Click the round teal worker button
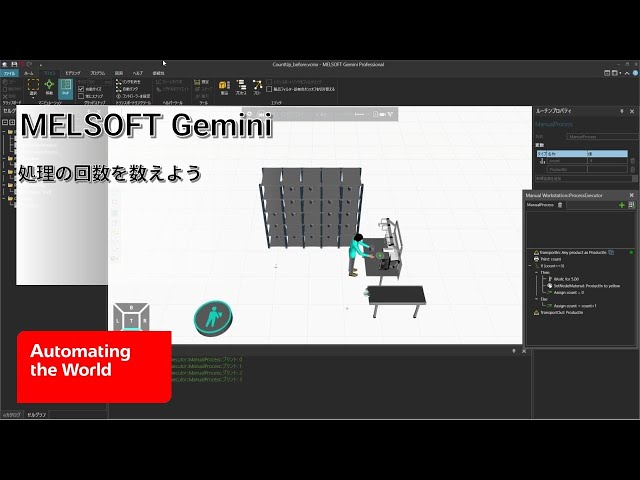The height and width of the screenshot is (480, 640). [x=213, y=318]
